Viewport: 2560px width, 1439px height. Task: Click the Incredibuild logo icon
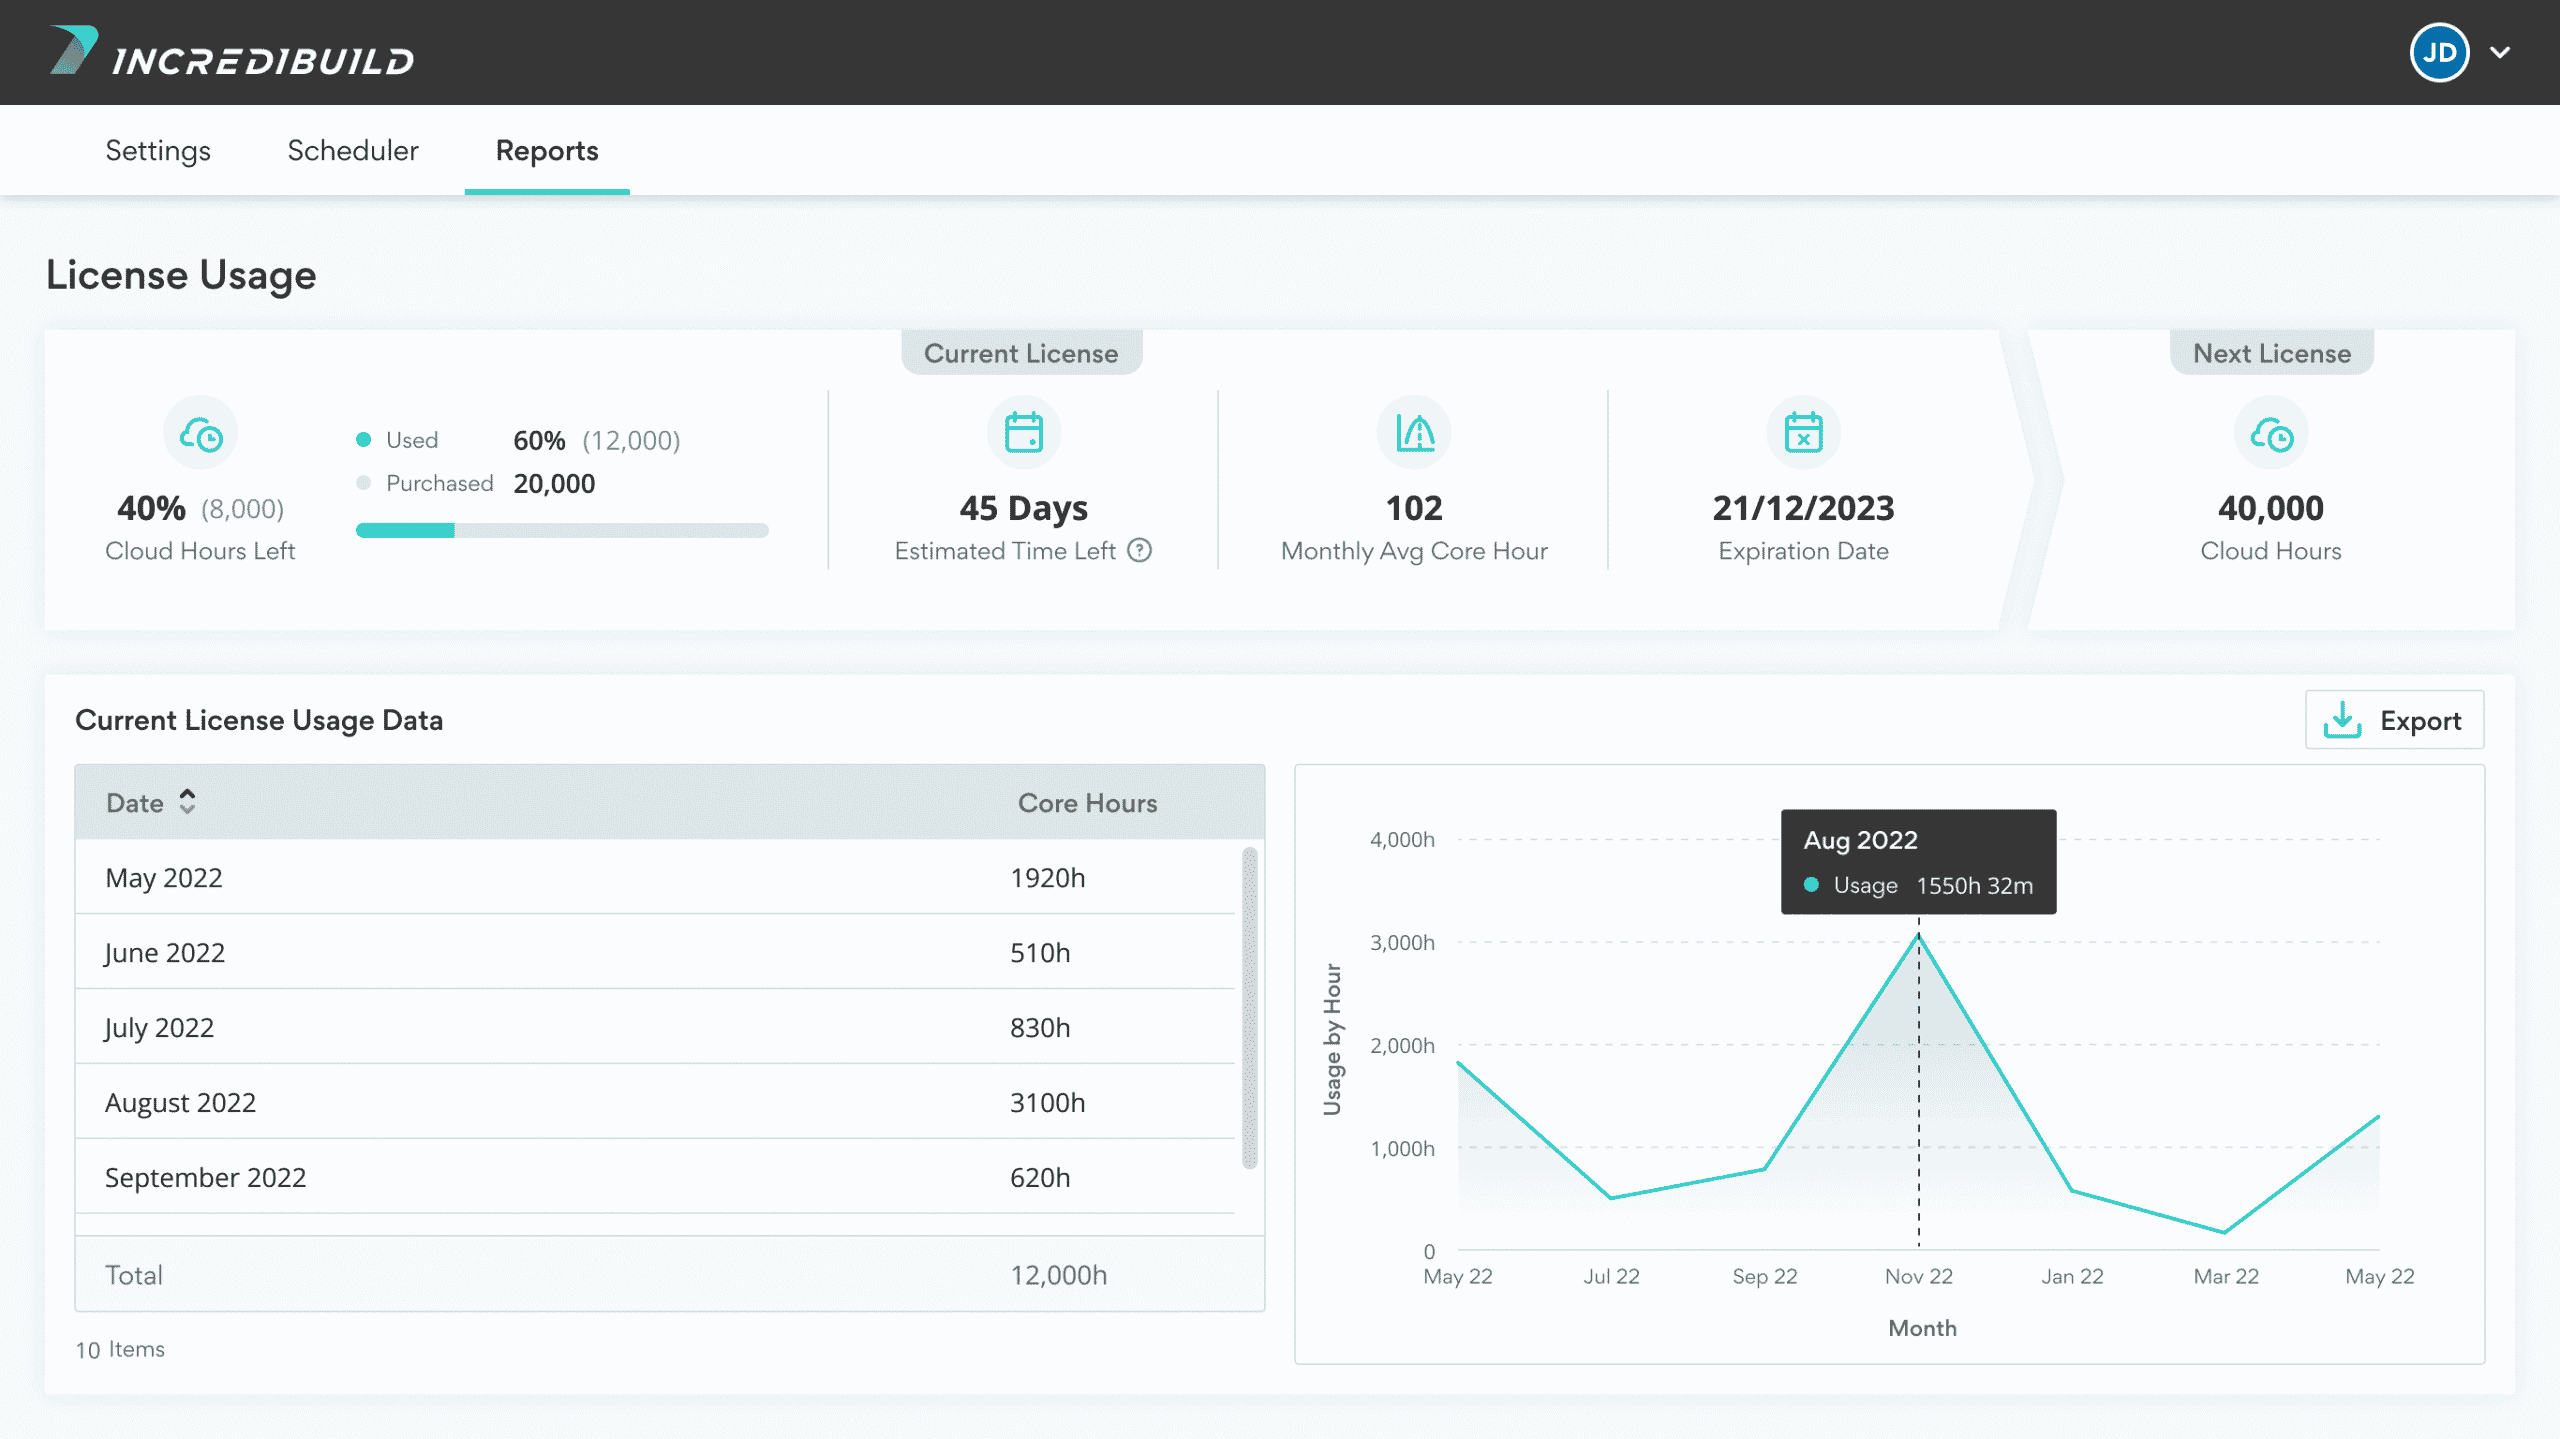click(x=73, y=50)
